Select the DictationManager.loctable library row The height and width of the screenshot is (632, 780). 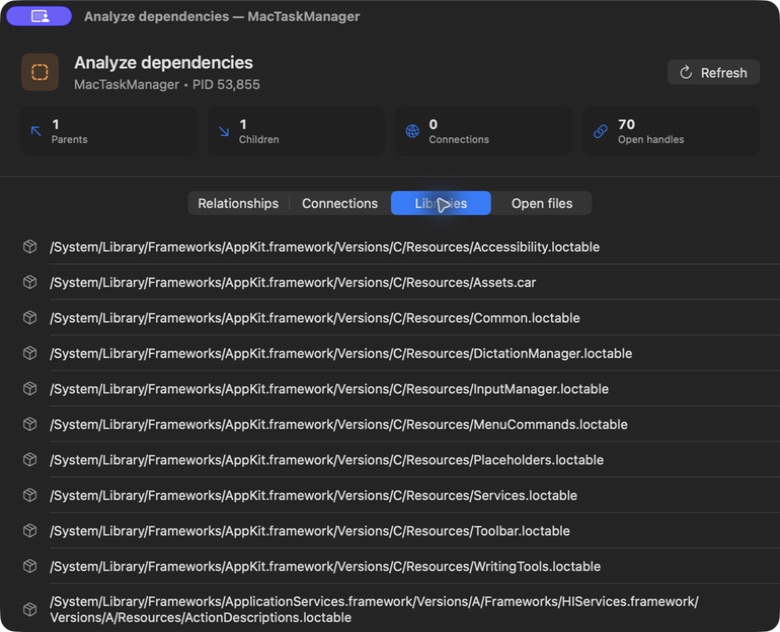400,353
